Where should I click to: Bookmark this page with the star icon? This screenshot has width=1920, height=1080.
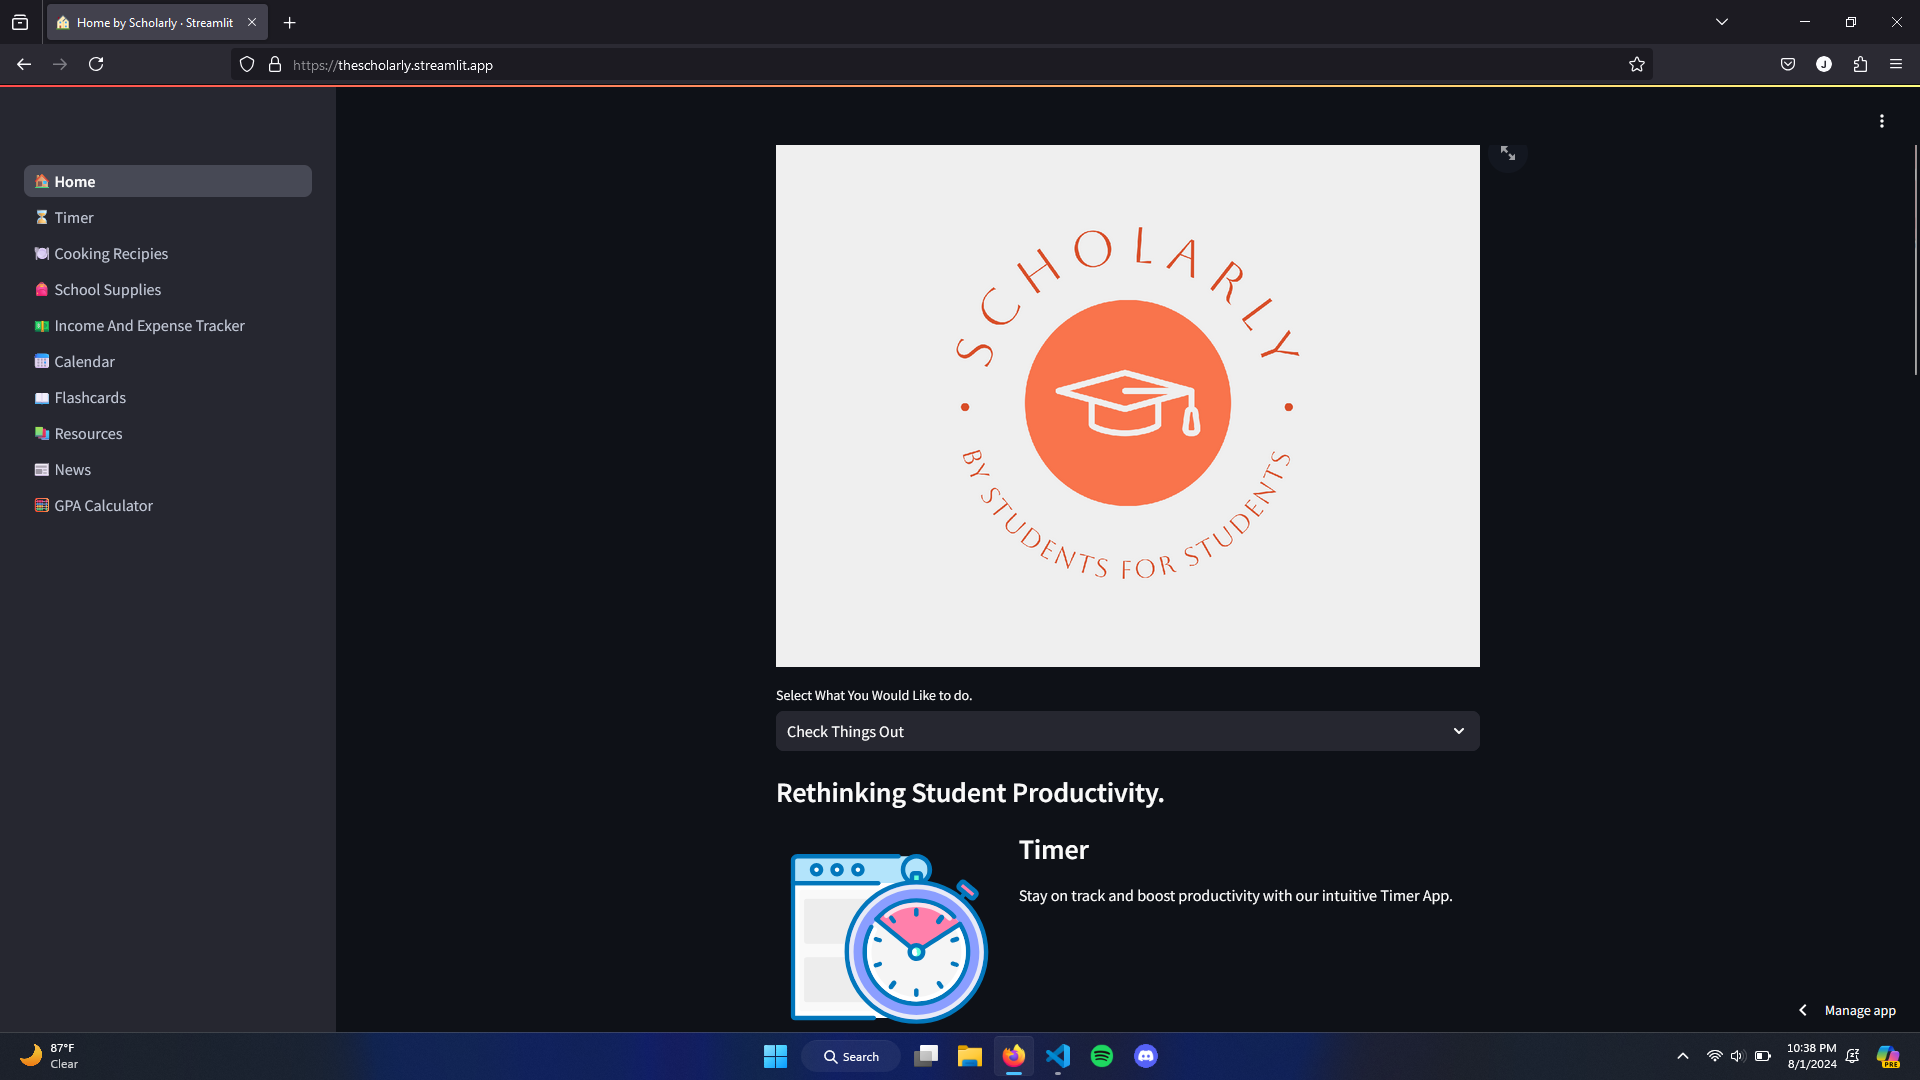coord(1636,65)
